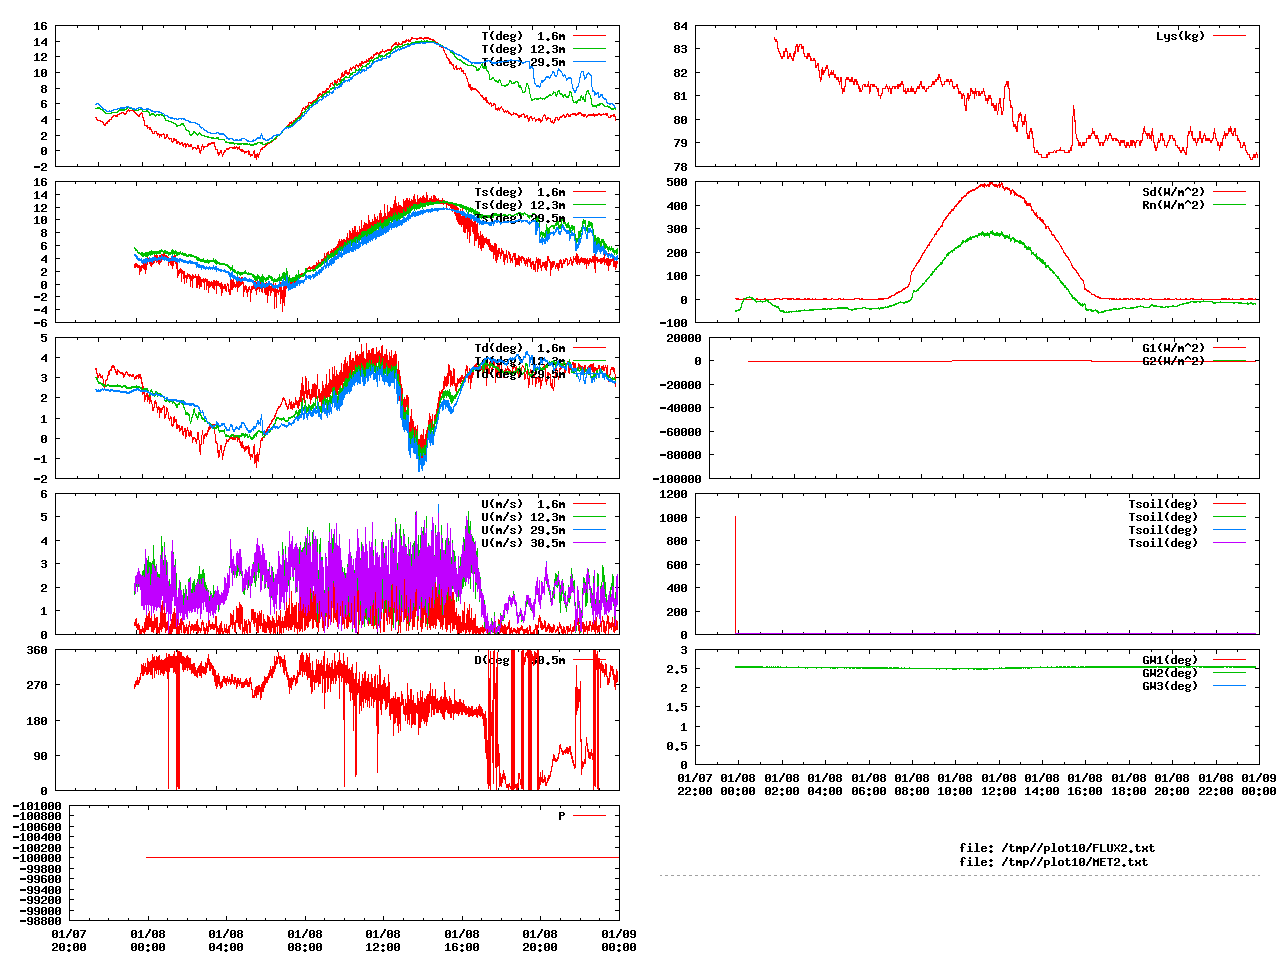Select the 'U(m/s) 30.5m' legend label
Image resolution: width=1280 pixels, height=960 pixels.
(523, 543)
